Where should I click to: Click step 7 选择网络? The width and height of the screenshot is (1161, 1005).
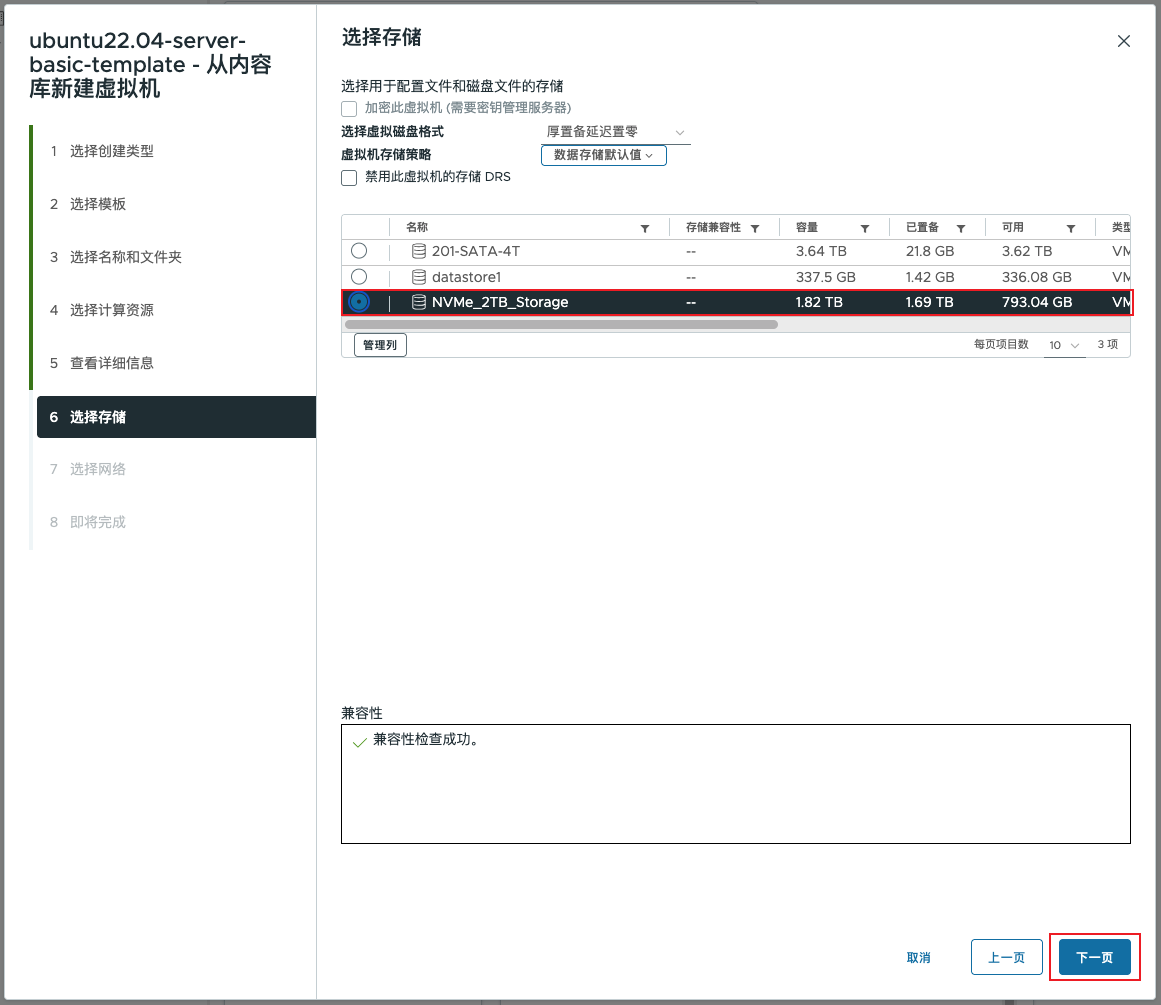[88, 470]
